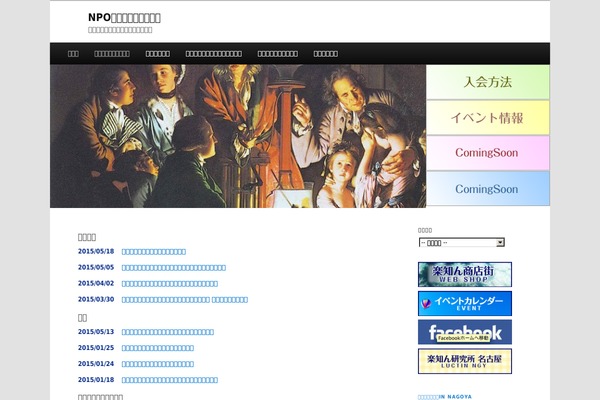Open the news link dated 2015/04/02
Image resolution: width=600 pixels, height=400 pixels.
170,284
